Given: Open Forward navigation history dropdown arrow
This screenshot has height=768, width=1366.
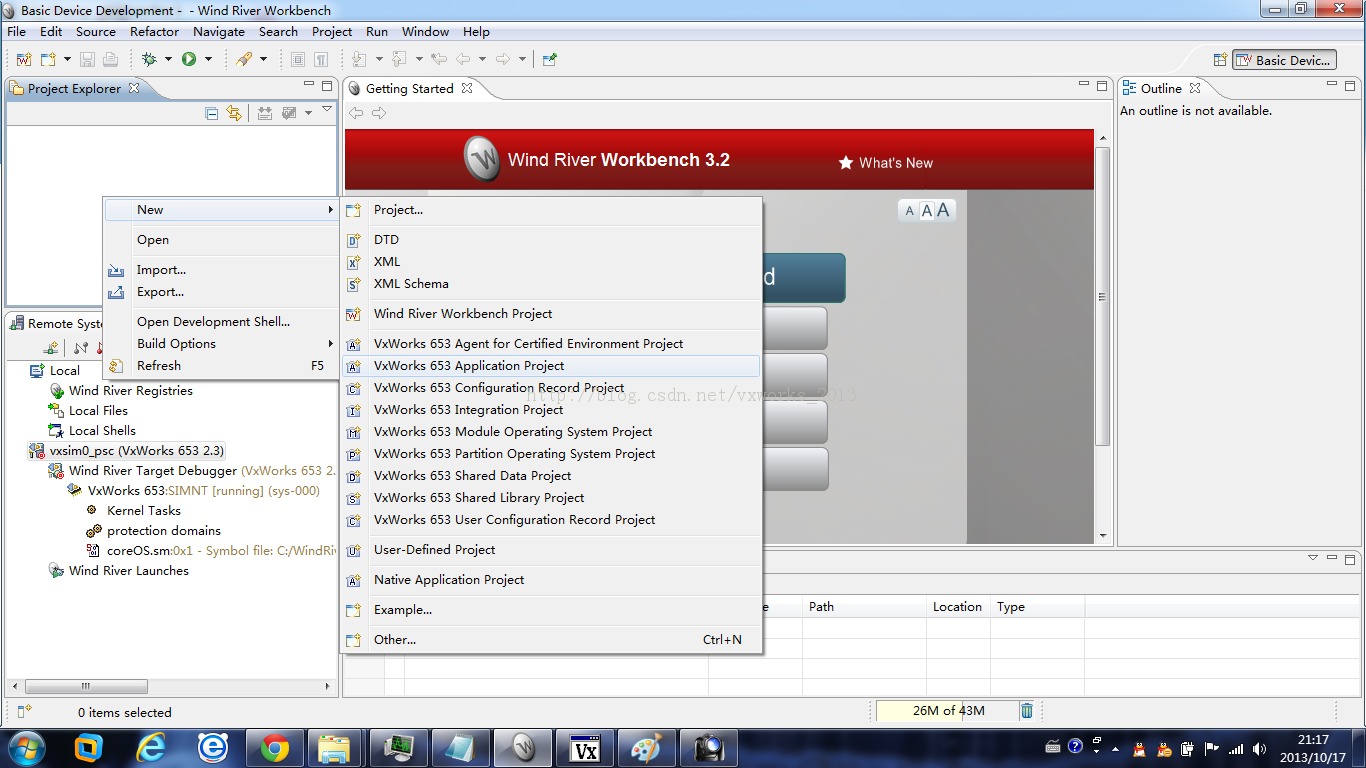Looking at the screenshot, I should [x=522, y=59].
